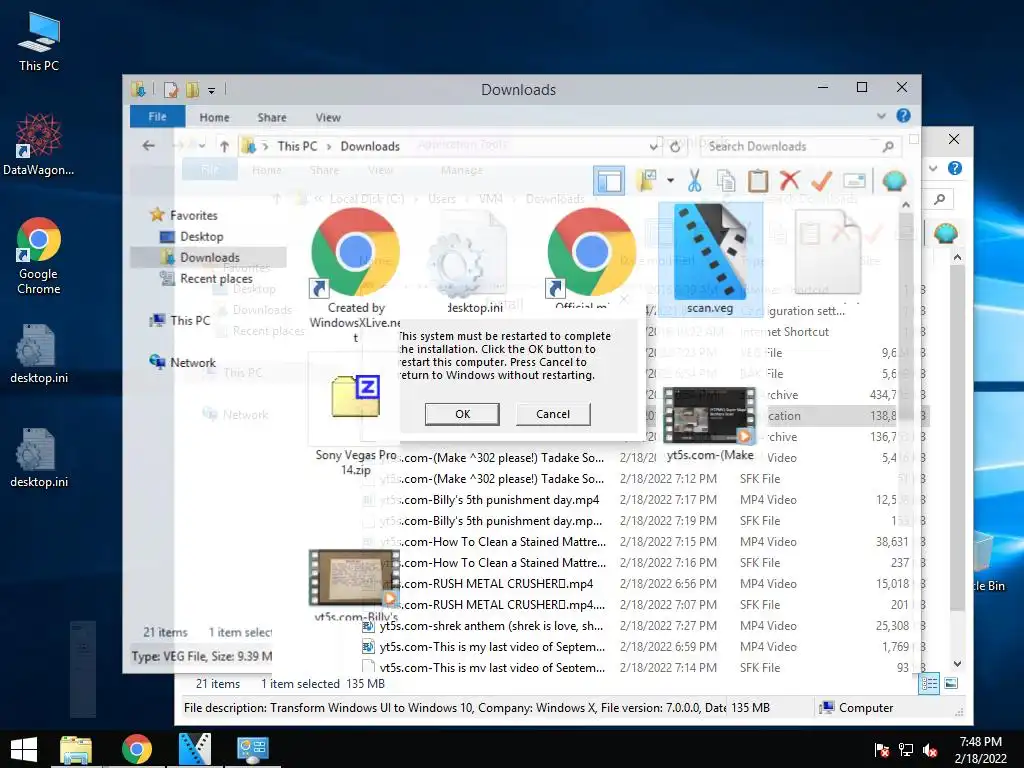
Task: Click the seashell icon in the rear window
Action: (945, 232)
